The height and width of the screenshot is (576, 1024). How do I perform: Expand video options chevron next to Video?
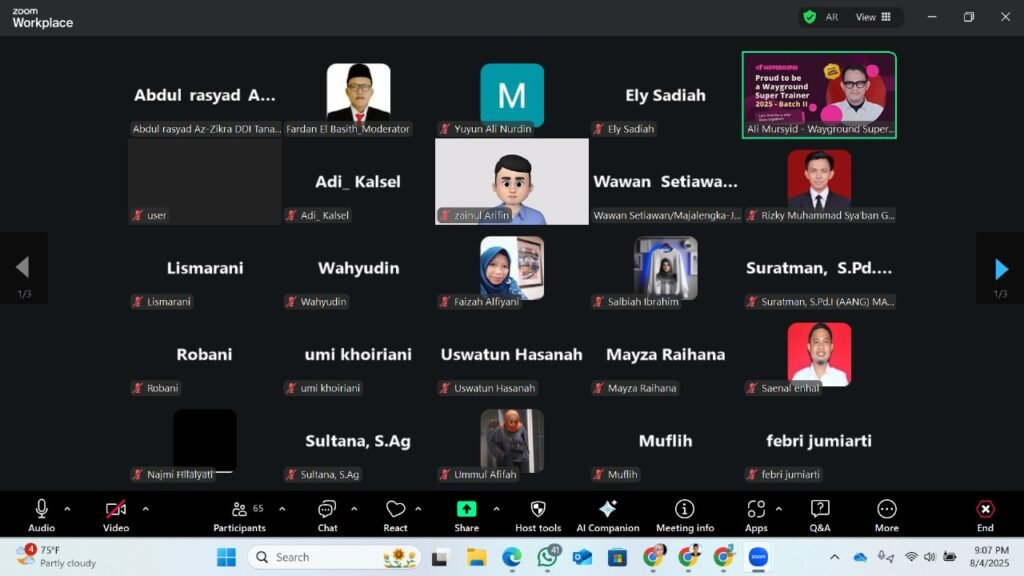(x=145, y=508)
